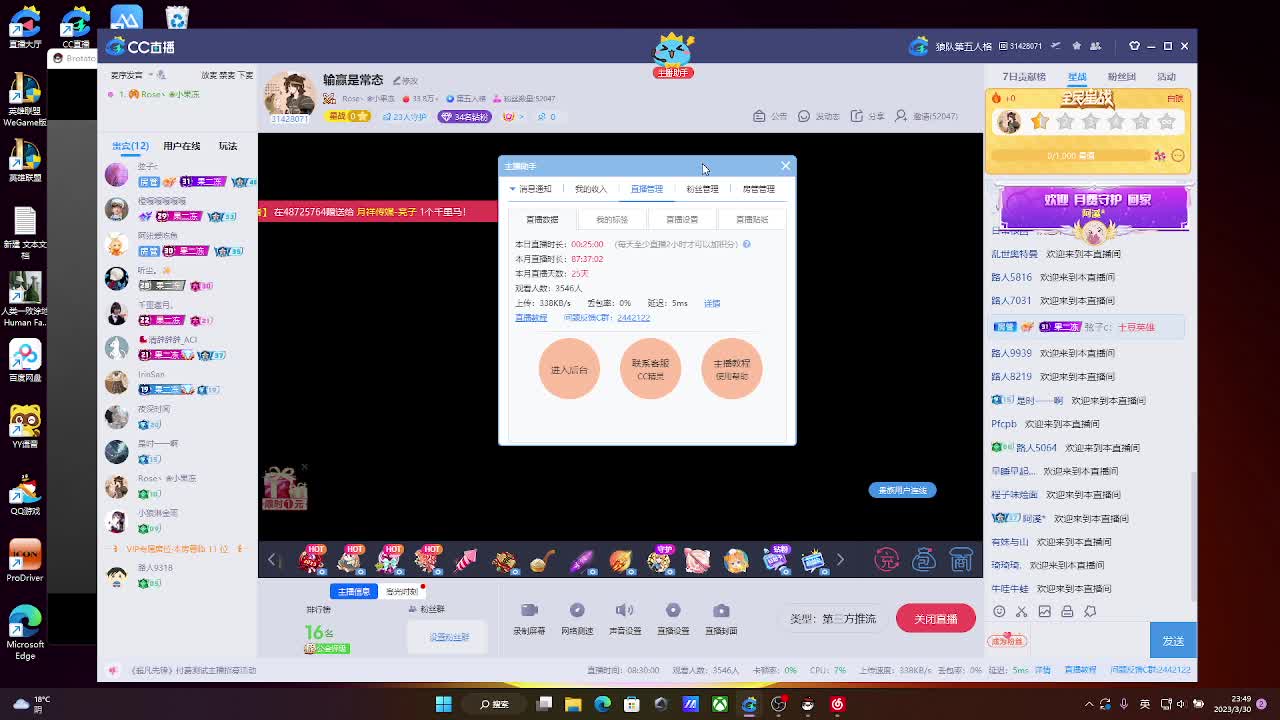Click the streamer avatar thumbnail

point(291,95)
